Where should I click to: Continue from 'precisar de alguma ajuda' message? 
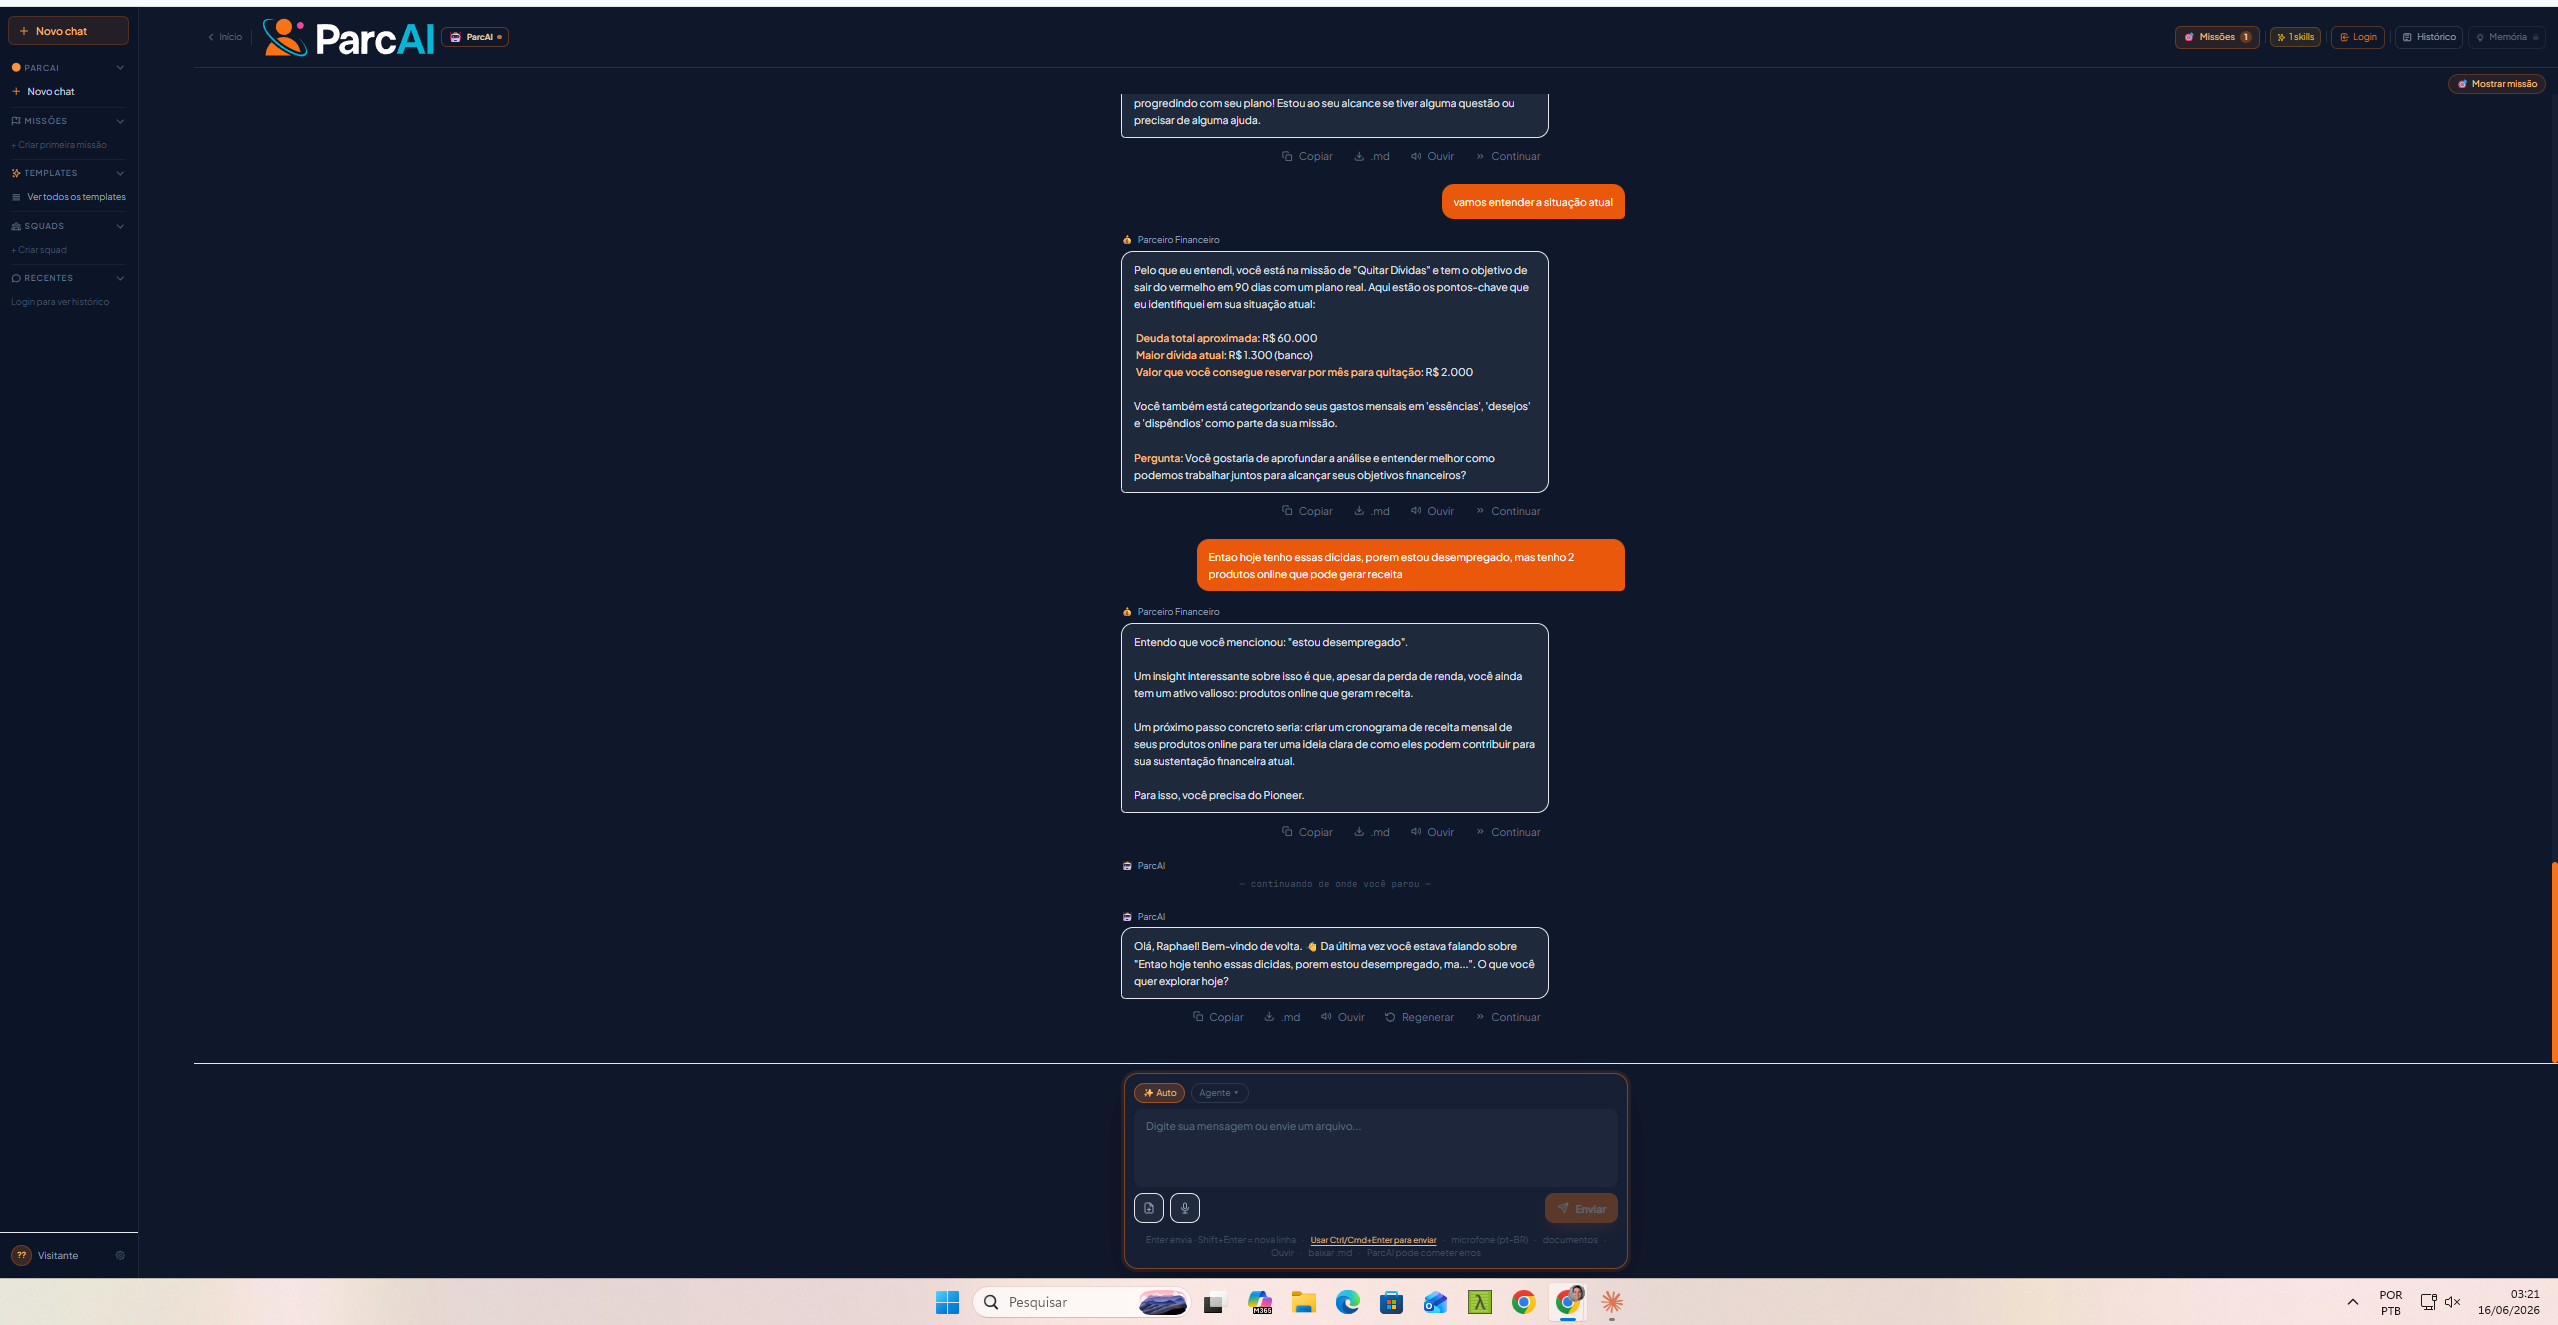point(1508,156)
